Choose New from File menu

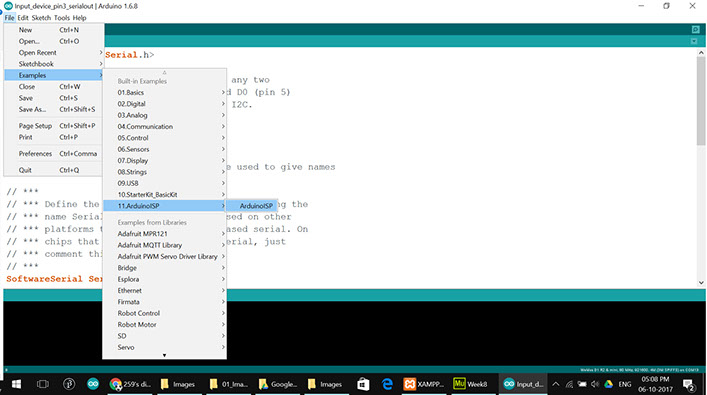[x=54, y=30]
